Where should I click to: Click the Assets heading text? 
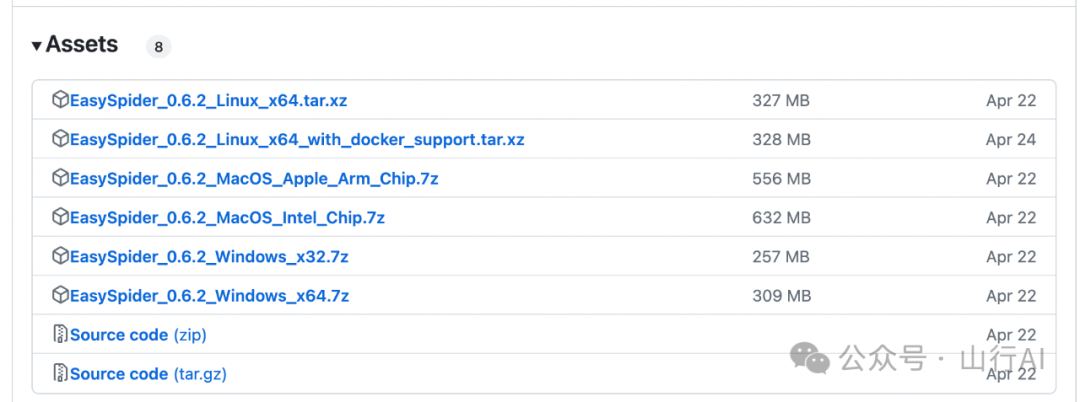(82, 45)
